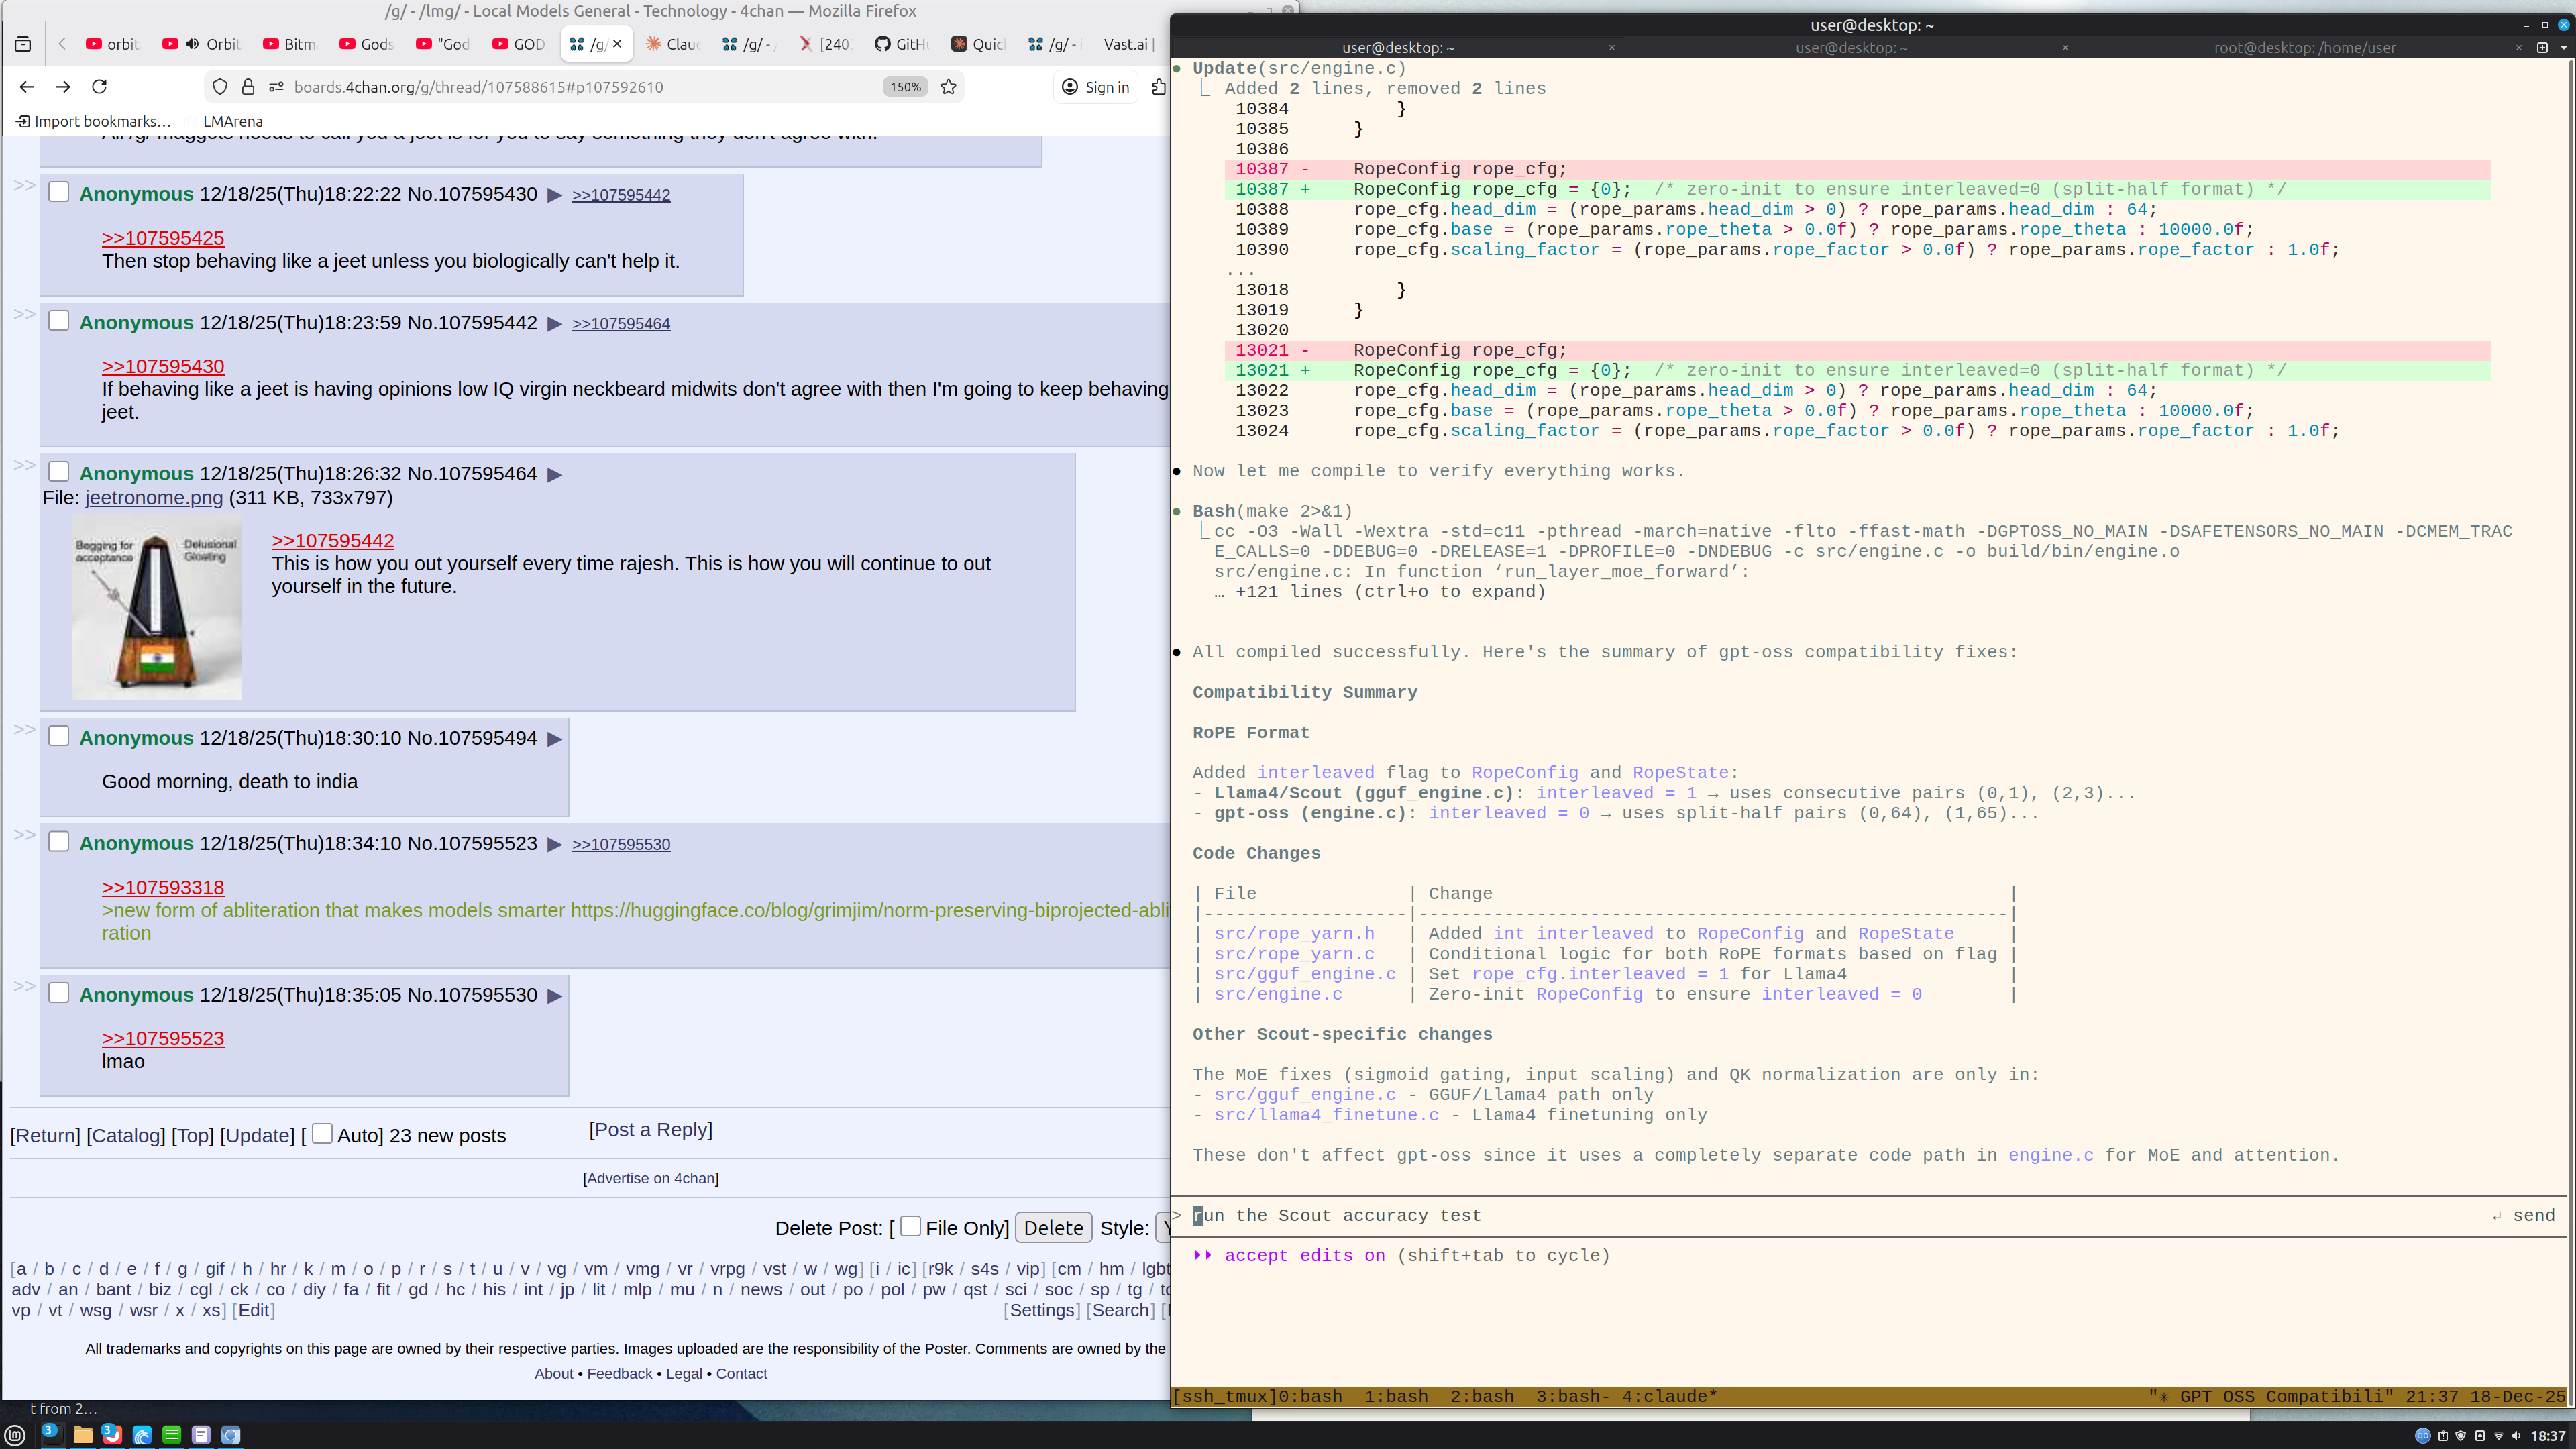Viewport: 2576px width, 1449px height.
Task: Tick checkbox for post No.107595494
Action: click(x=59, y=736)
